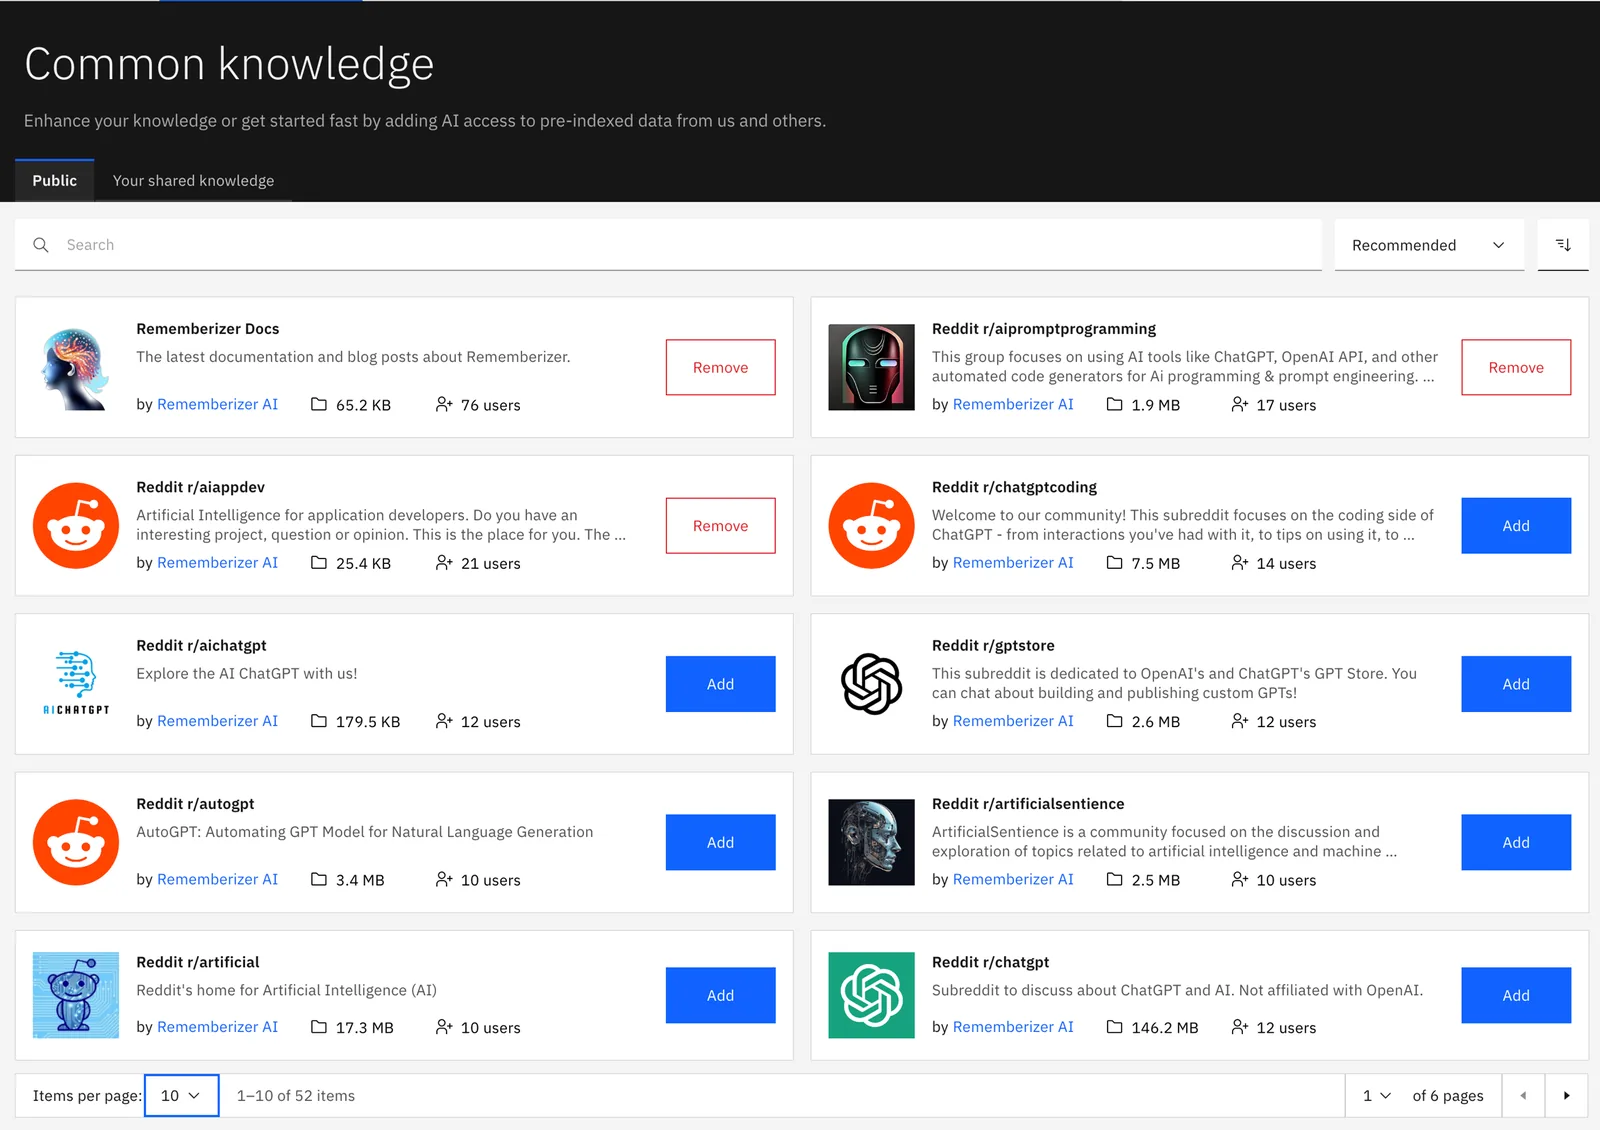Add Reddit r/autogpt knowledge

[x=720, y=842]
